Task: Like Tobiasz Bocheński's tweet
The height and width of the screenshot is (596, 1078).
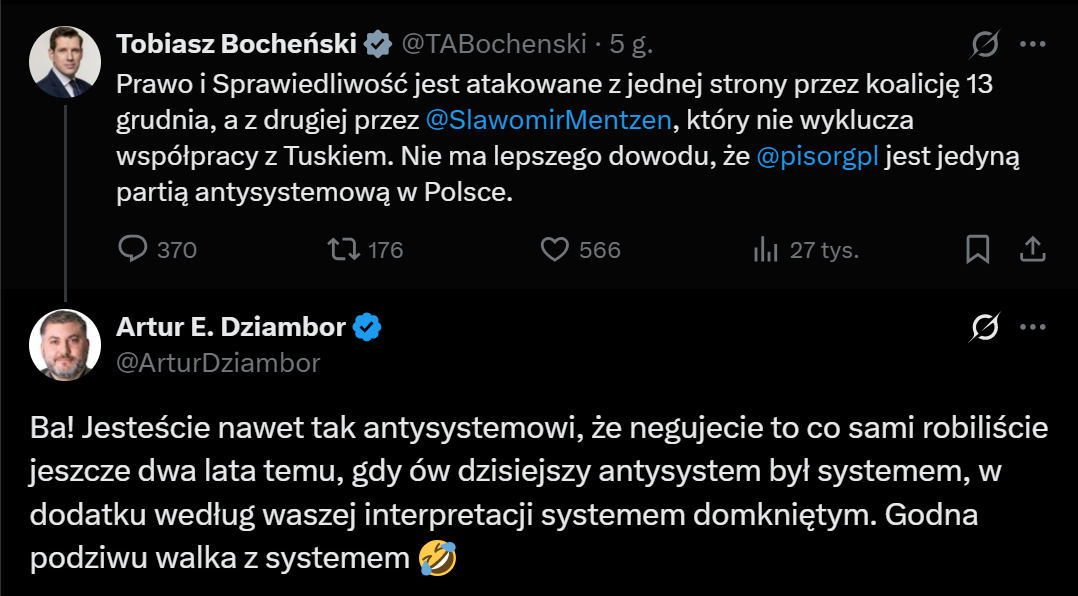Action: click(x=555, y=249)
